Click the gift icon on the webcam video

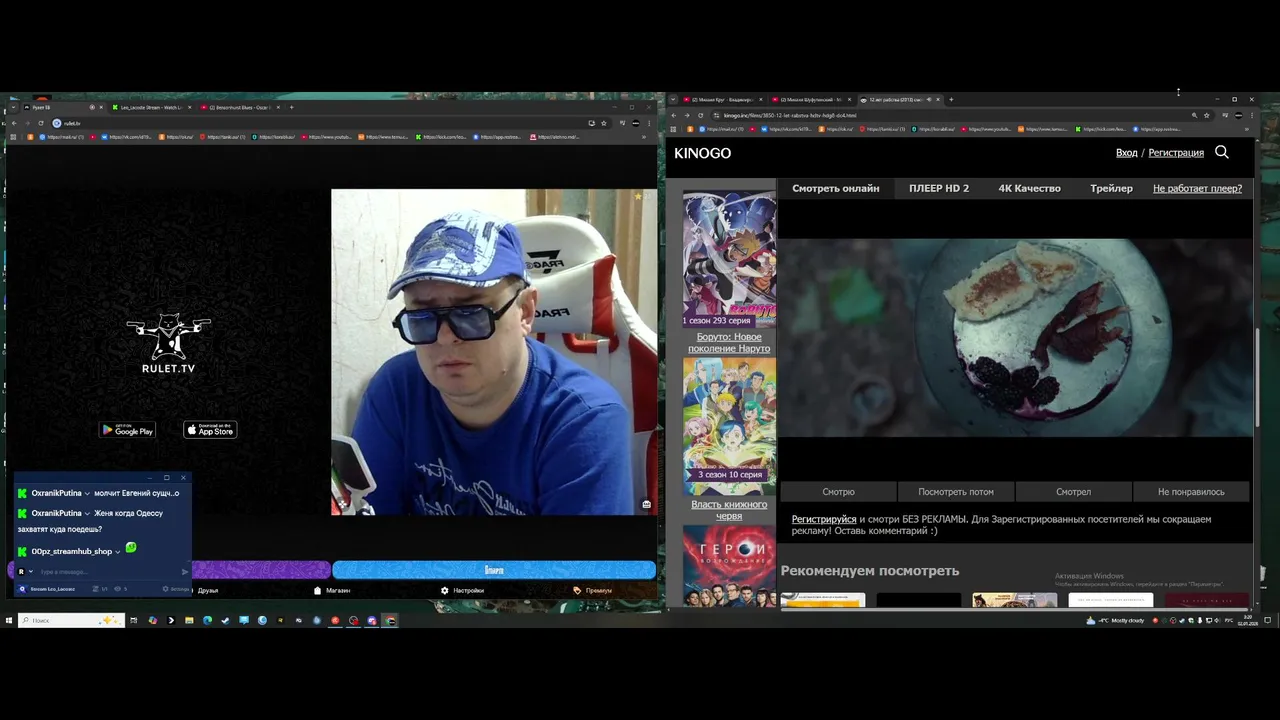pyautogui.click(x=647, y=504)
